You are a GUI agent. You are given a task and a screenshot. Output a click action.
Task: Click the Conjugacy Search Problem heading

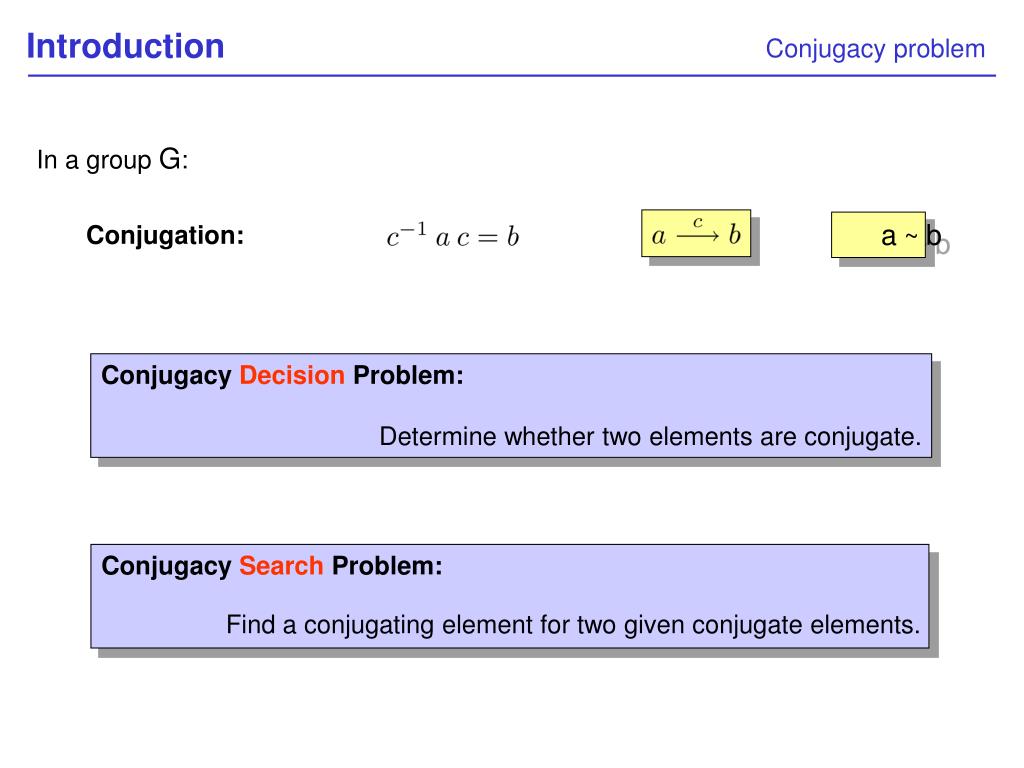click(x=272, y=566)
